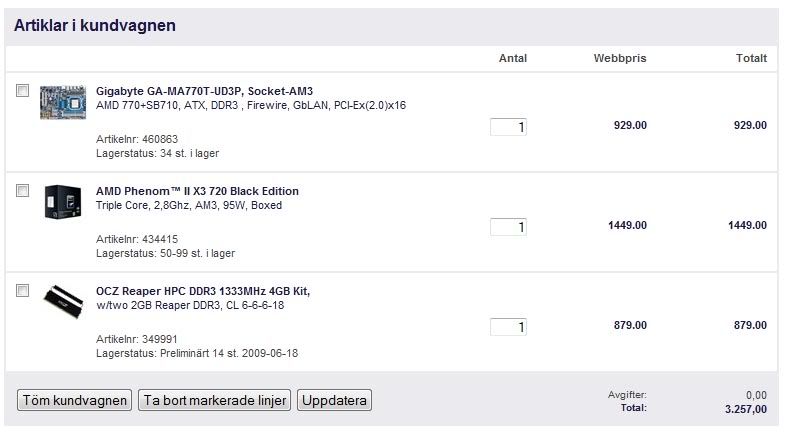Click the Webbpris column header
The width and height of the screenshot is (787, 436).
pos(620,59)
